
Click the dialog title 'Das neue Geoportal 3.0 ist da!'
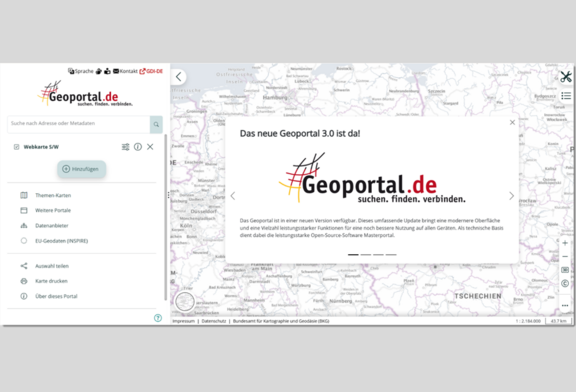tap(300, 133)
